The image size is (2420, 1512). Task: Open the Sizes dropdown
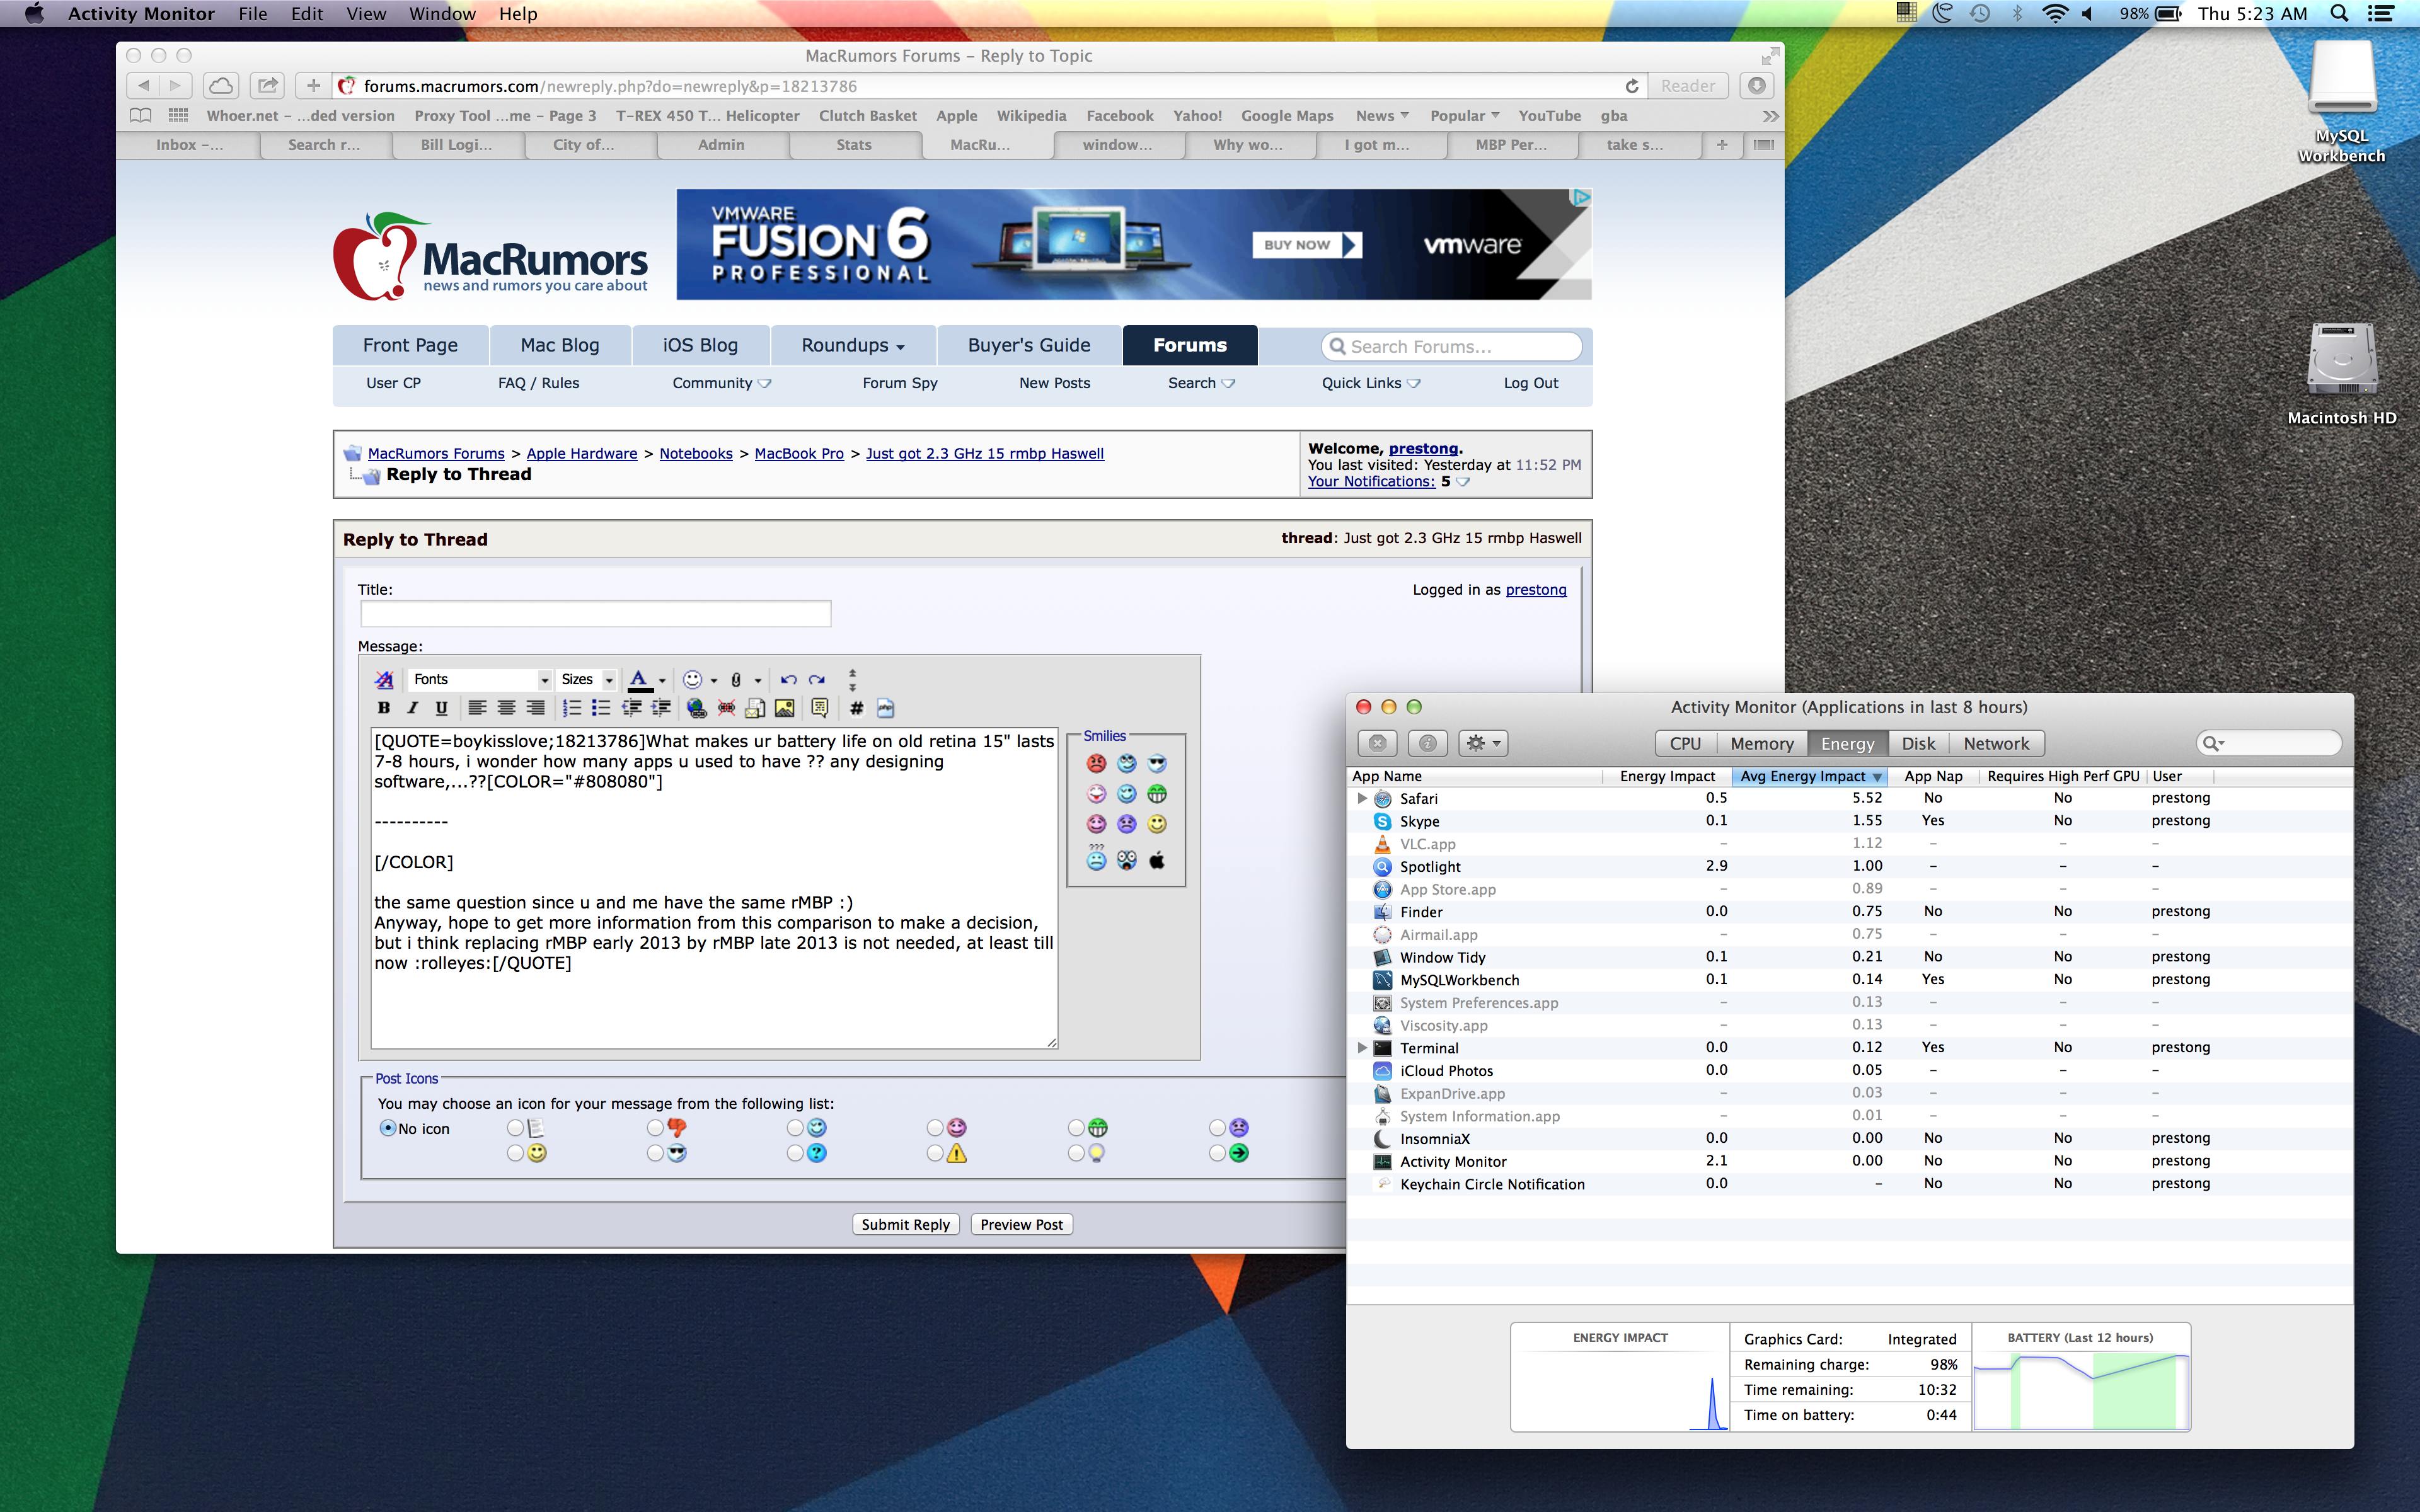[587, 680]
